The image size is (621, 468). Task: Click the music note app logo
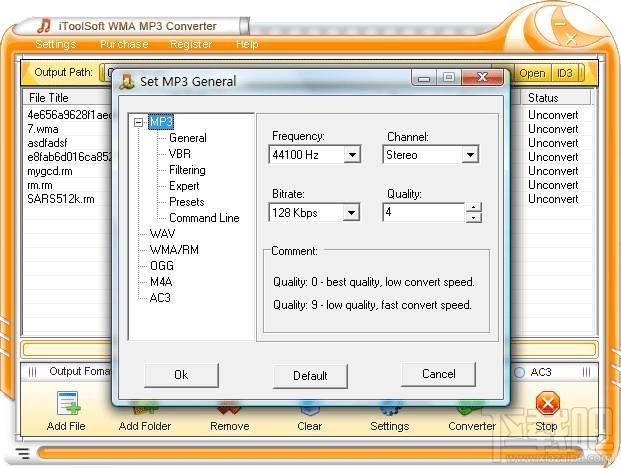click(x=44, y=26)
